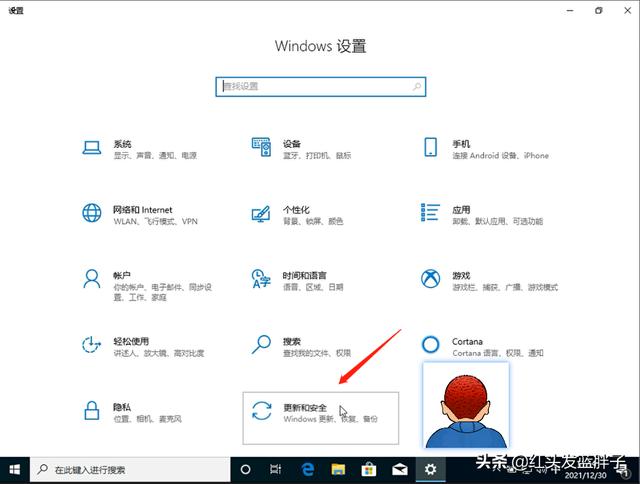Image resolution: width=640 pixels, height=484 pixels.
Task: Open the Network & Internet globe icon
Action: pyautogui.click(x=92, y=213)
